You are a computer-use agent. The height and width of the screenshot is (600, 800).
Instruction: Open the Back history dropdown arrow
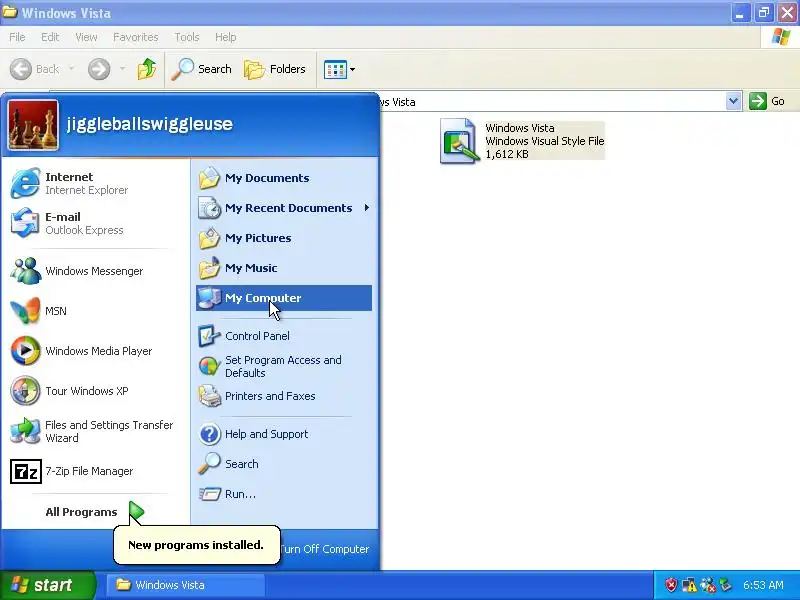coord(71,69)
